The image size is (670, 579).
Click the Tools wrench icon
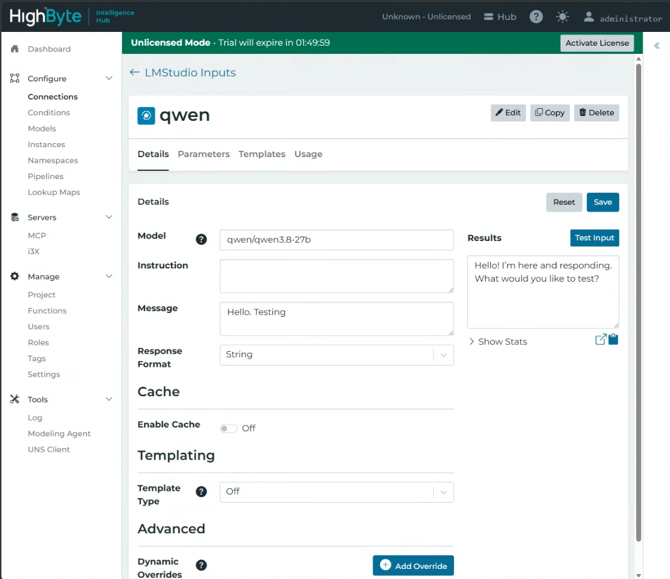15,399
